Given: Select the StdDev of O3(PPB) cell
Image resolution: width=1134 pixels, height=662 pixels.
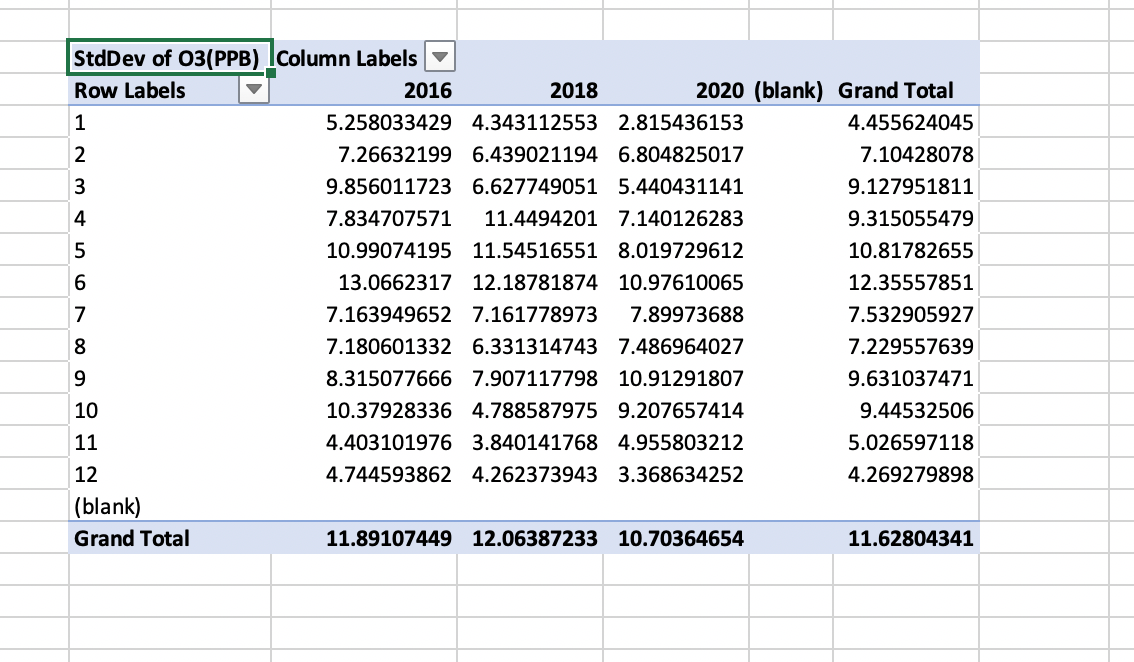Looking at the screenshot, I should [168, 58].
